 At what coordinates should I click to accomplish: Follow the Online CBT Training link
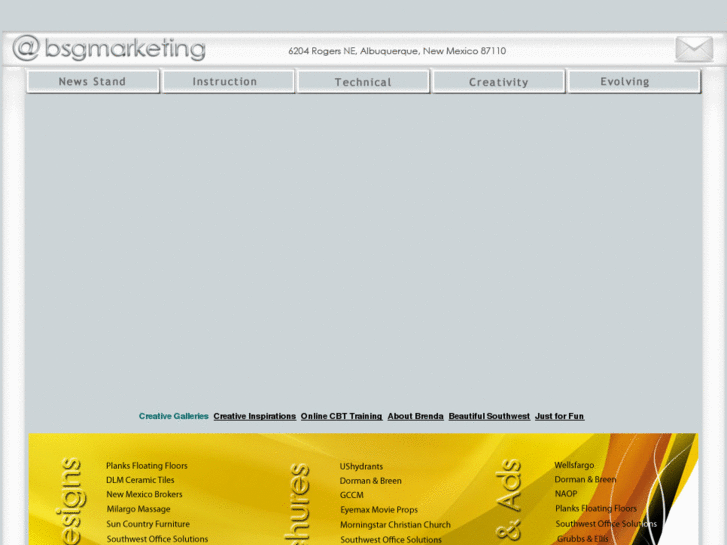pyautogui.click(x=341, y=416)
